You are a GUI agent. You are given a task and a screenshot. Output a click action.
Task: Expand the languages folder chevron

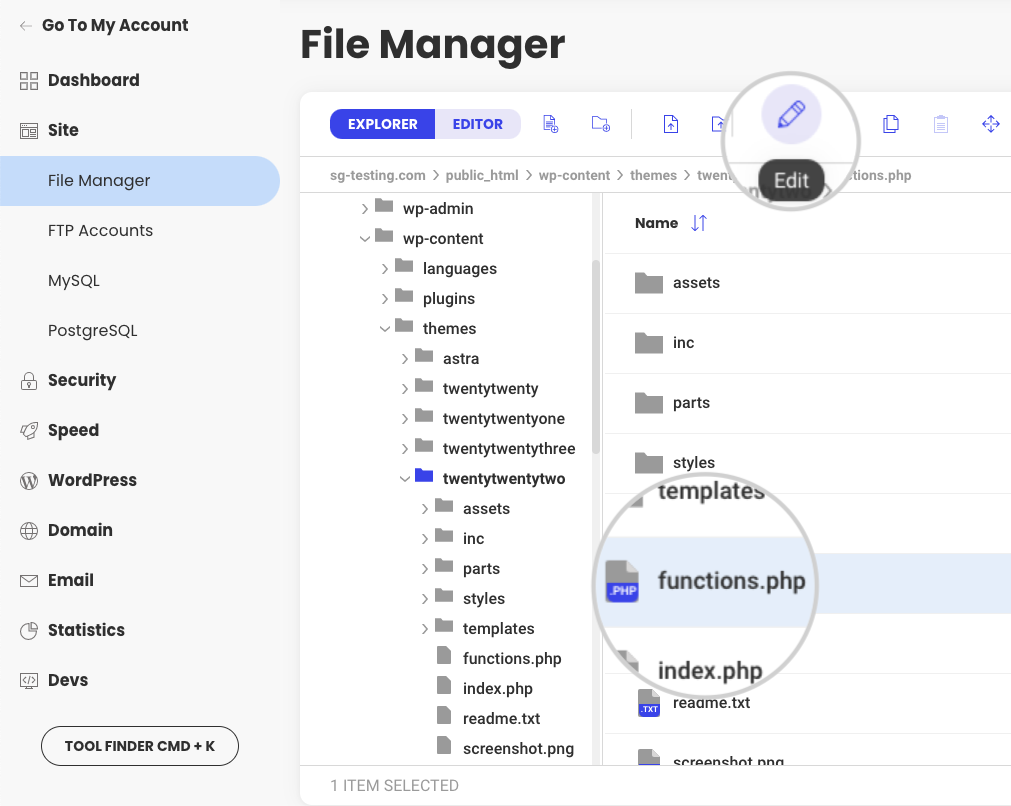coord(384,268)
